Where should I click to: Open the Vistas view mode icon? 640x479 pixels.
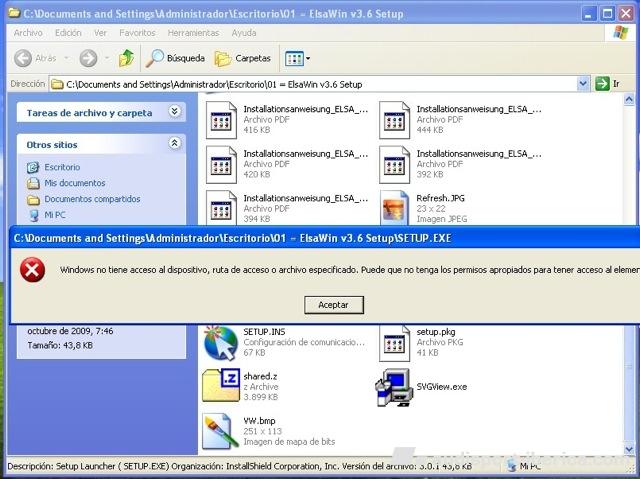[x=294, y=58]
